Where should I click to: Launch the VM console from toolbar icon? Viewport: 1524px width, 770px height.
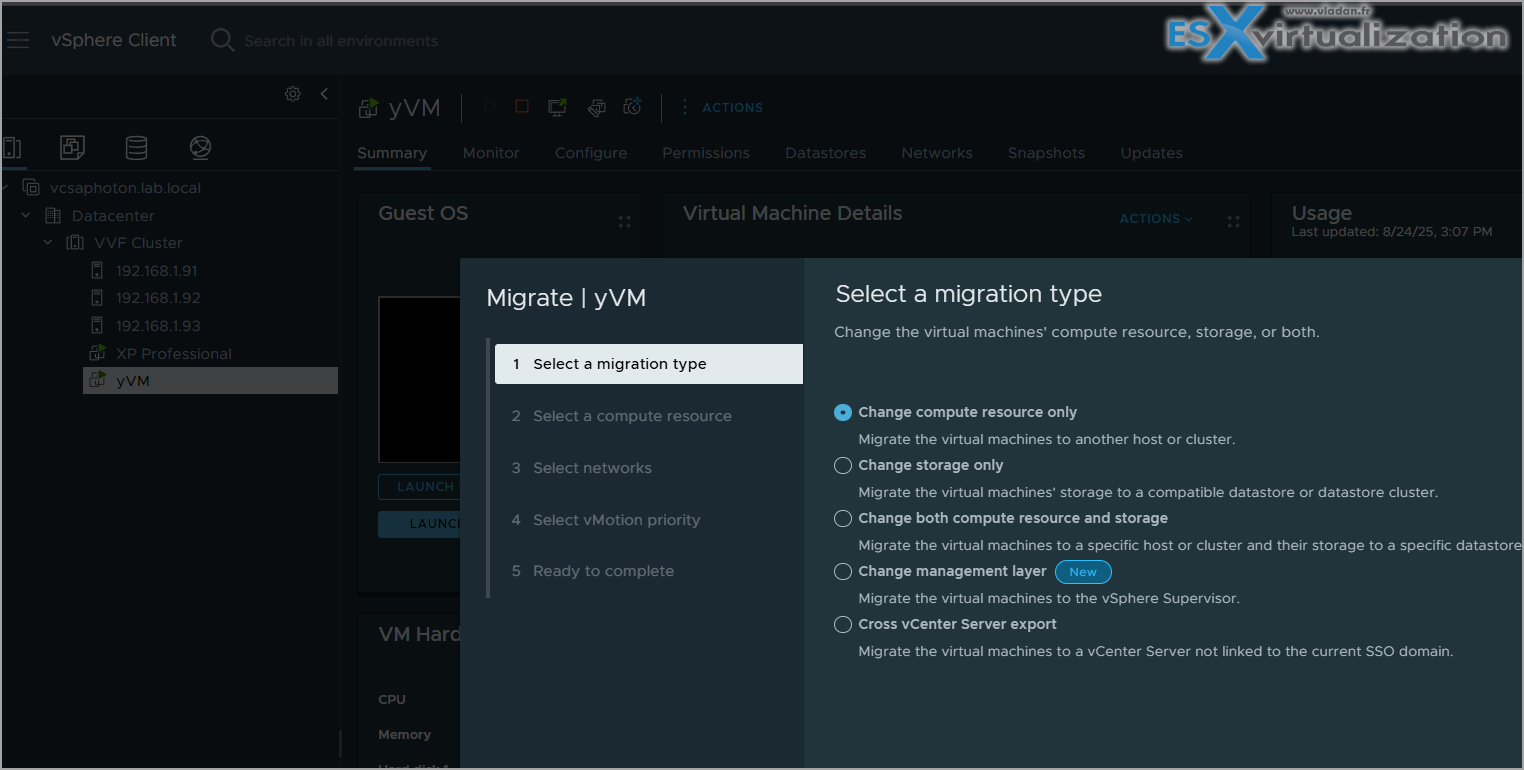tap(558, 106)
